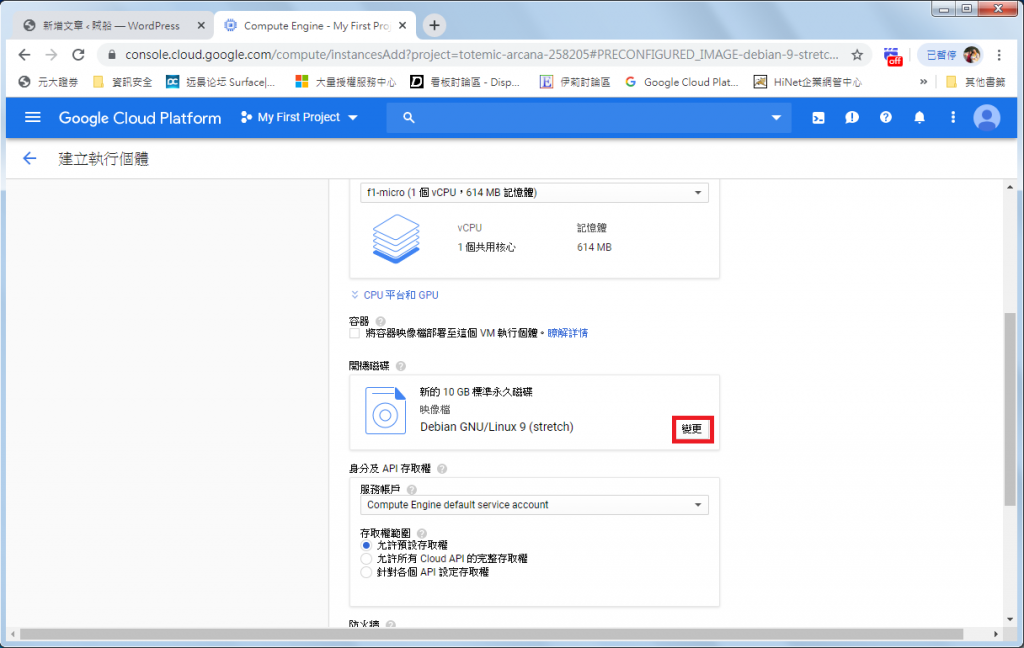Click the help icon next to 開機磁碟

(x=401, y=366)
